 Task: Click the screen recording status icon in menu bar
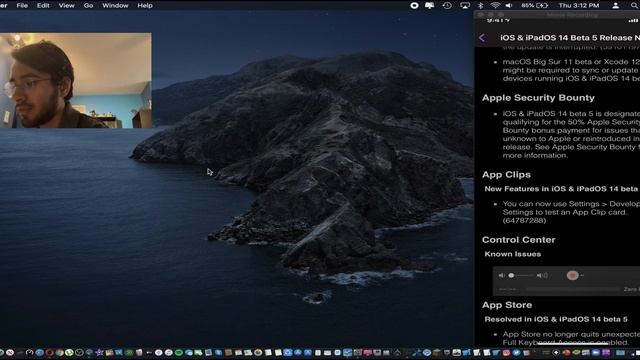click(x=414, y=5)
